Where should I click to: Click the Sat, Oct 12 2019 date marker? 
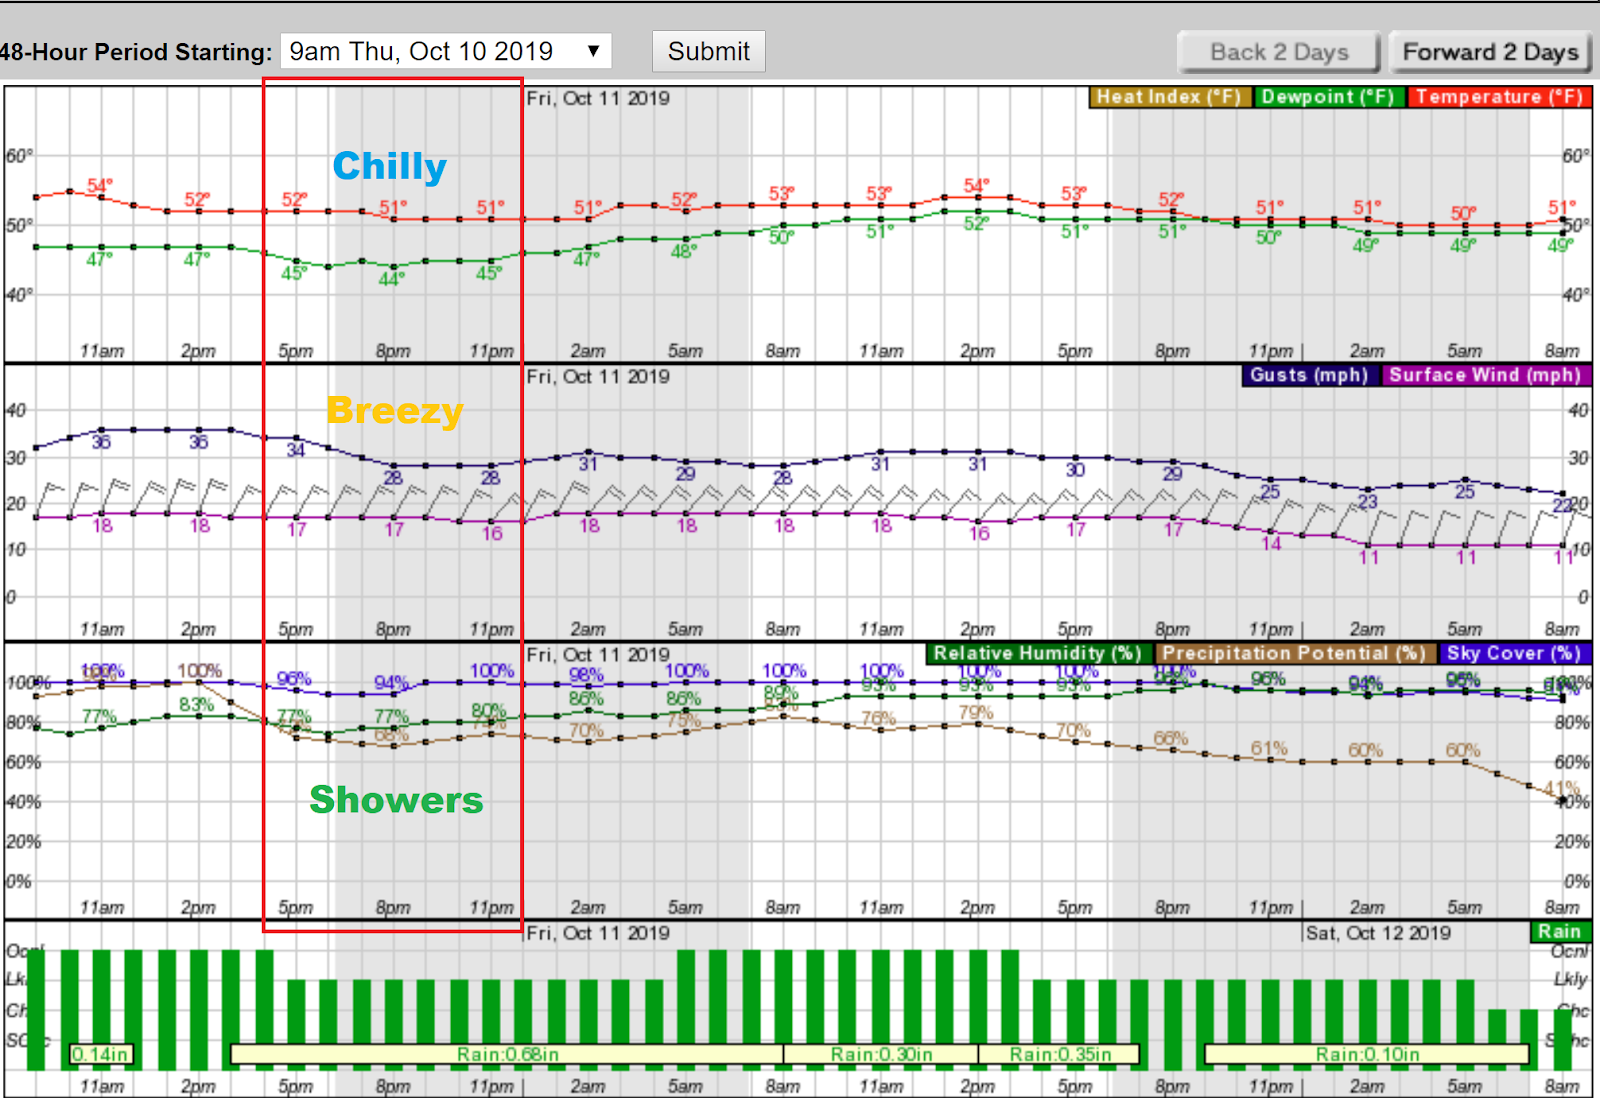tap(1378, 933)
